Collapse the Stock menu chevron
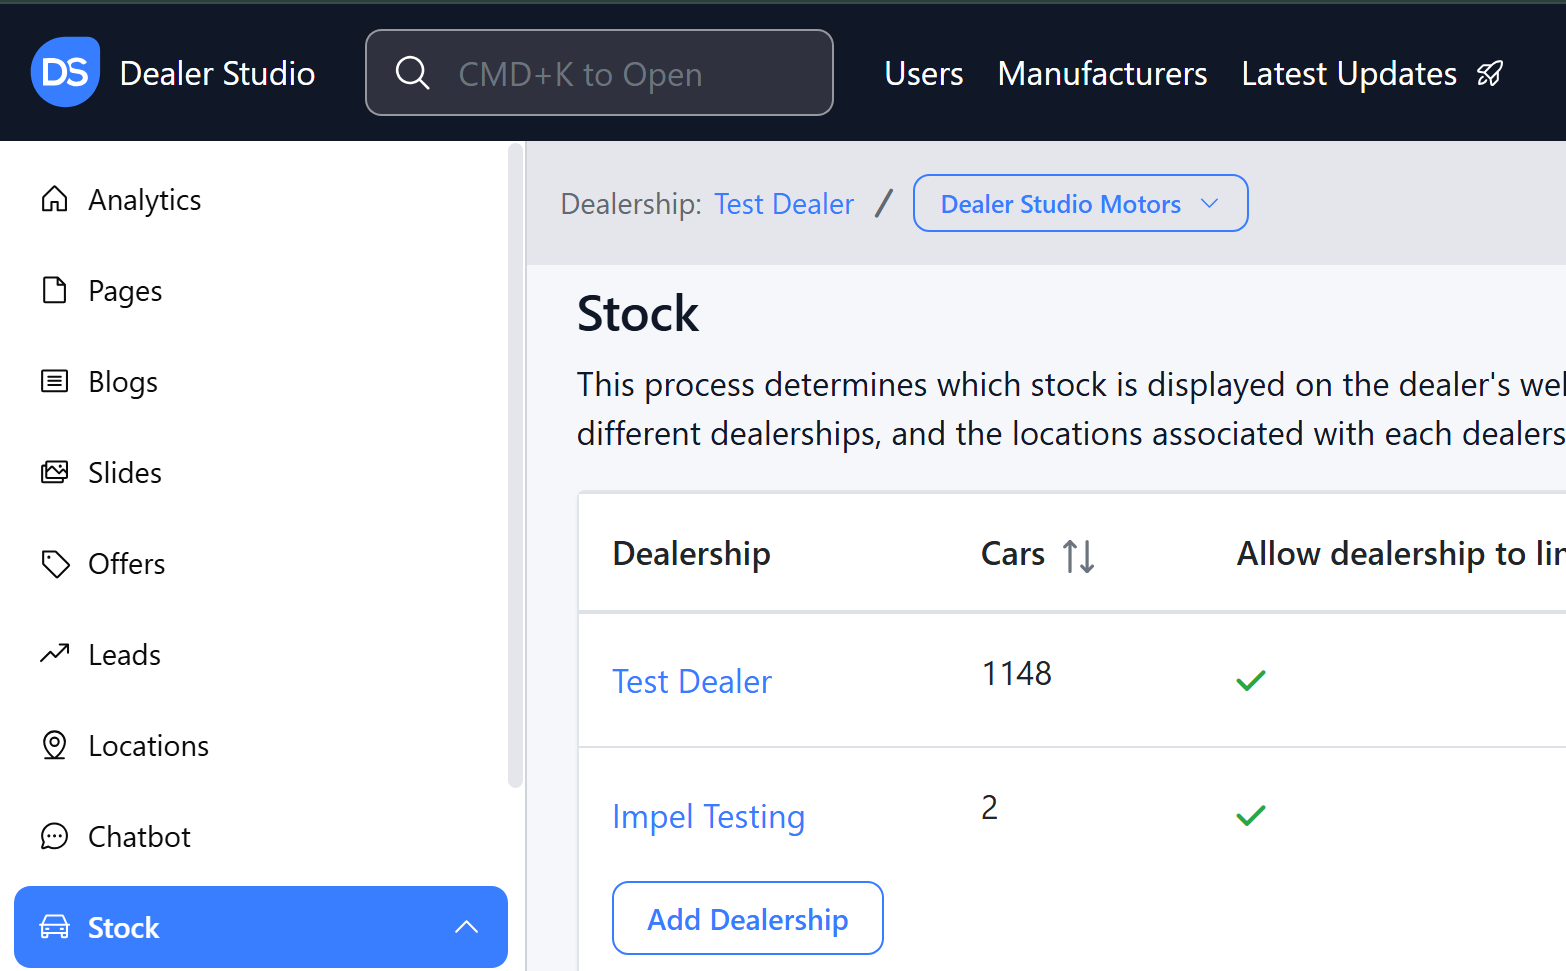This screenshot has height=971, width=1566. tap(466, 927)
